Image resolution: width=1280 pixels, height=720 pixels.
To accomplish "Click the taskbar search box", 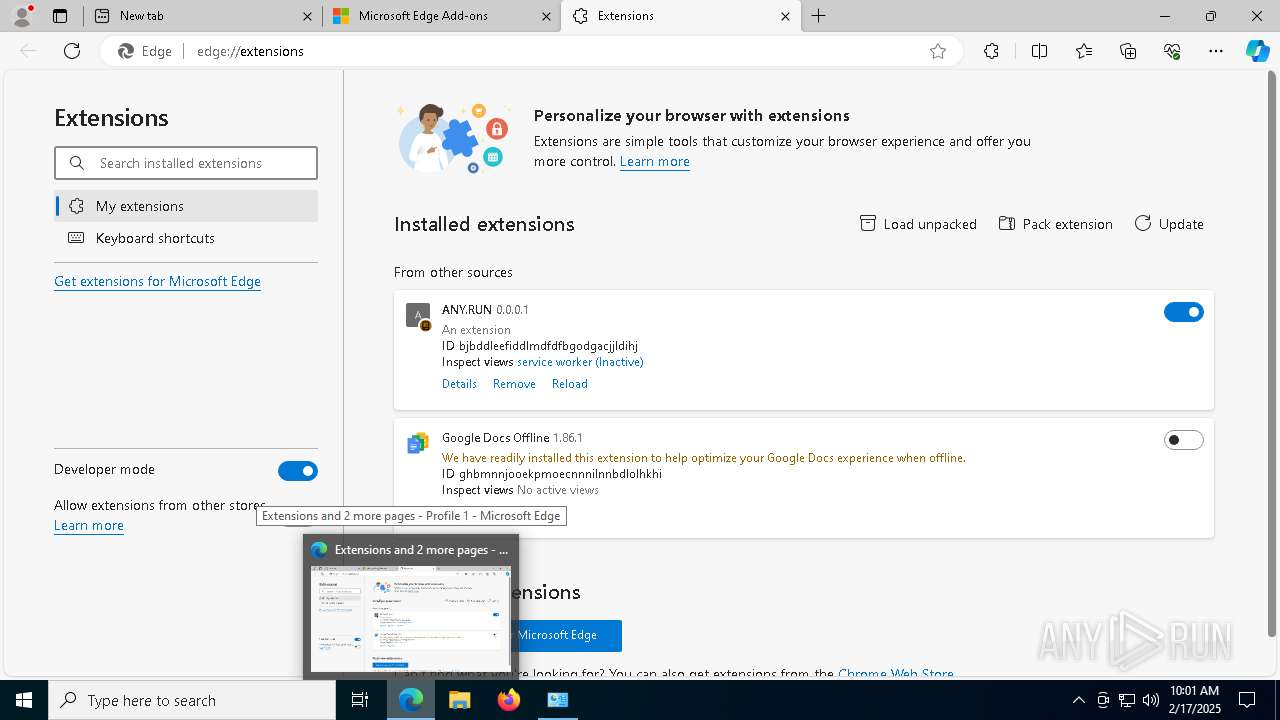I will point(192,700).
